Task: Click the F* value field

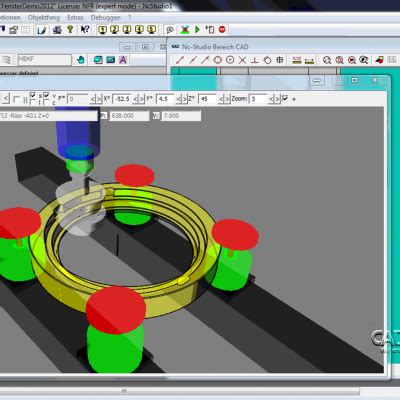Action: [x=77, y=99]
